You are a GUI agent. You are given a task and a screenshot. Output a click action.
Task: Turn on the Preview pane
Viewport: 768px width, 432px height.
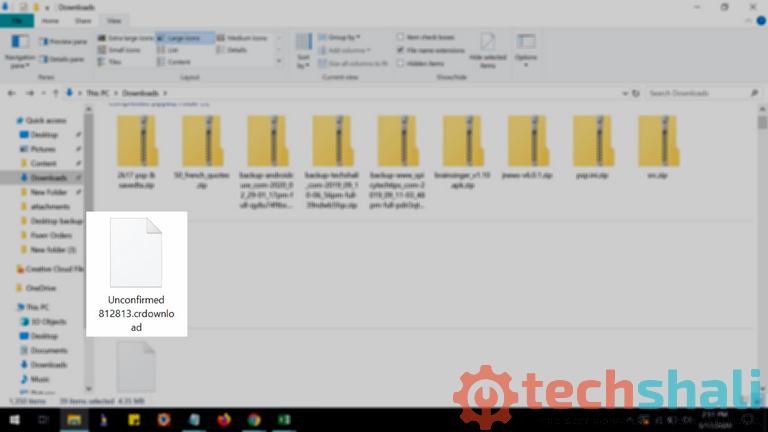[x=63, y=42]
